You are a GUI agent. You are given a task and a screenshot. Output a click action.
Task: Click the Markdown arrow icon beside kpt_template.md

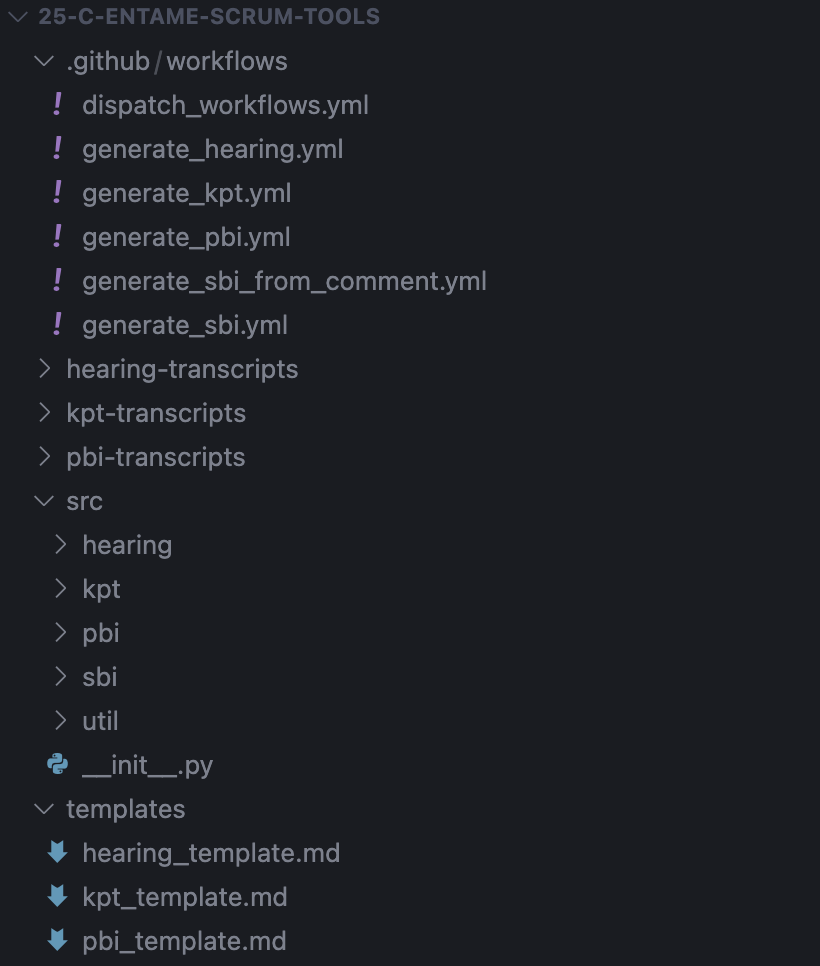coord(57,896)
